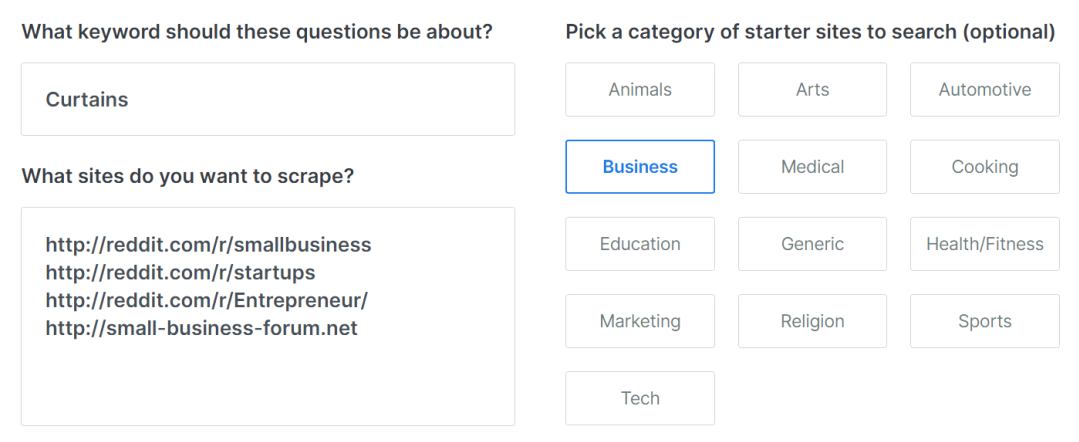Click the reddit.com/r/Entrepreneur/ URL line
Screen dimensions: 1079x442
point(207,301)
